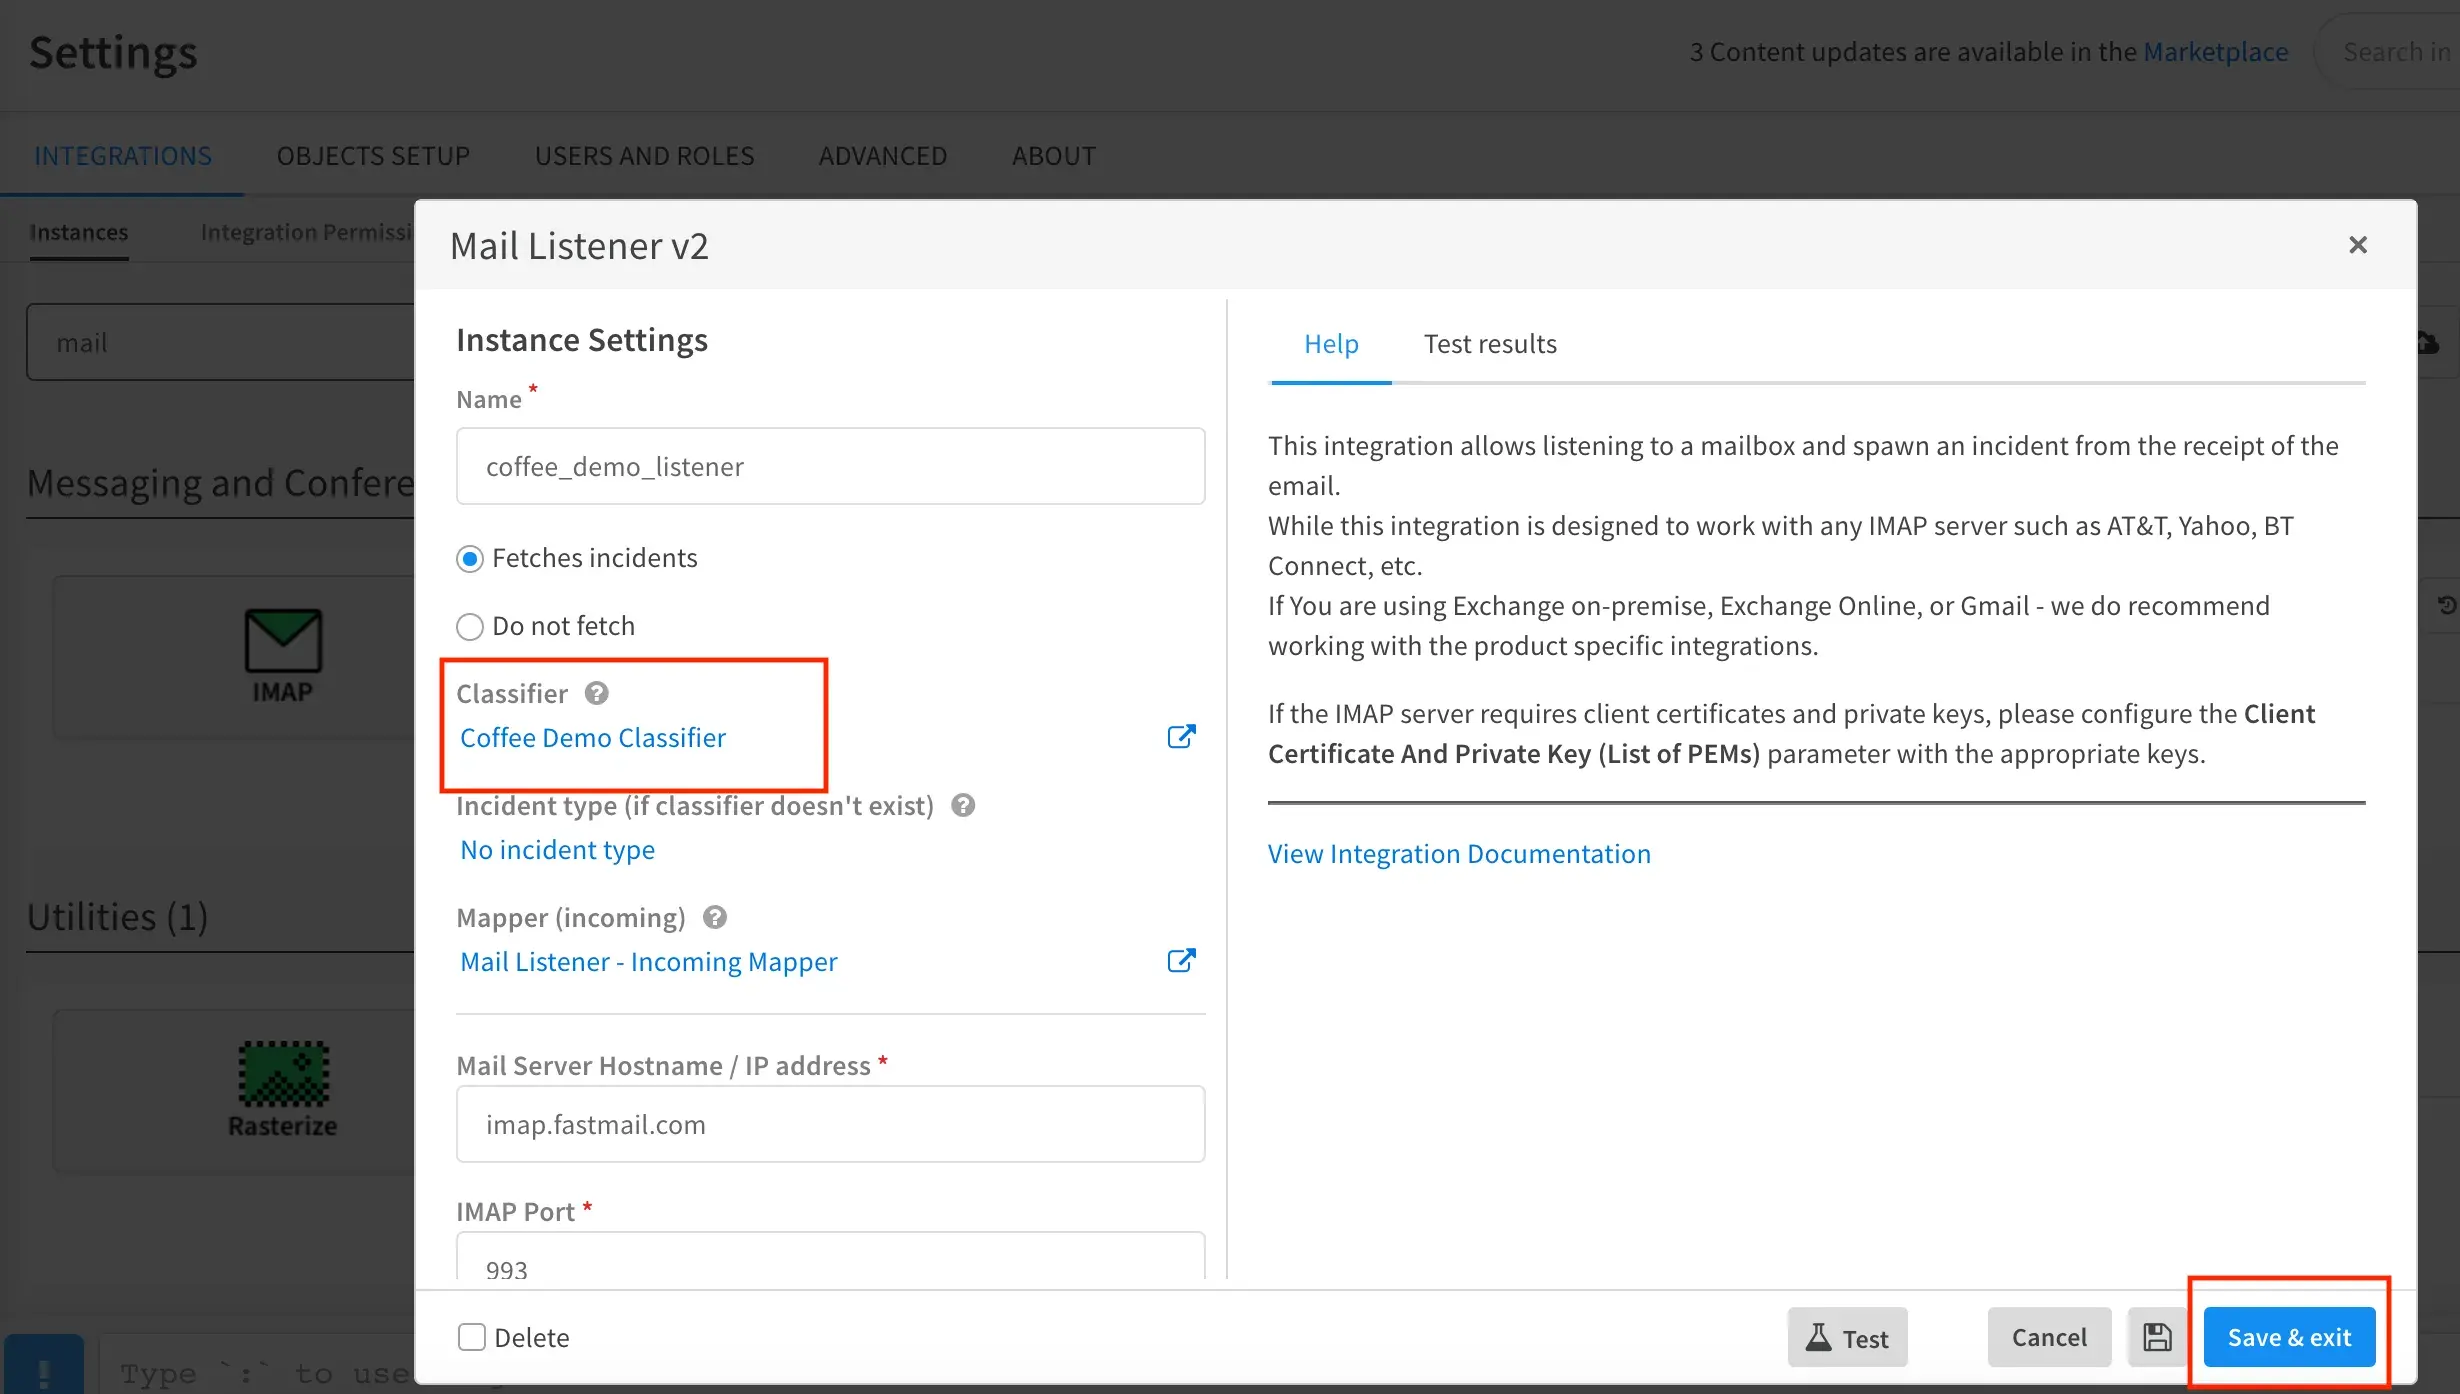Click the help icon next to Mapper incoming

pos(711,918)
